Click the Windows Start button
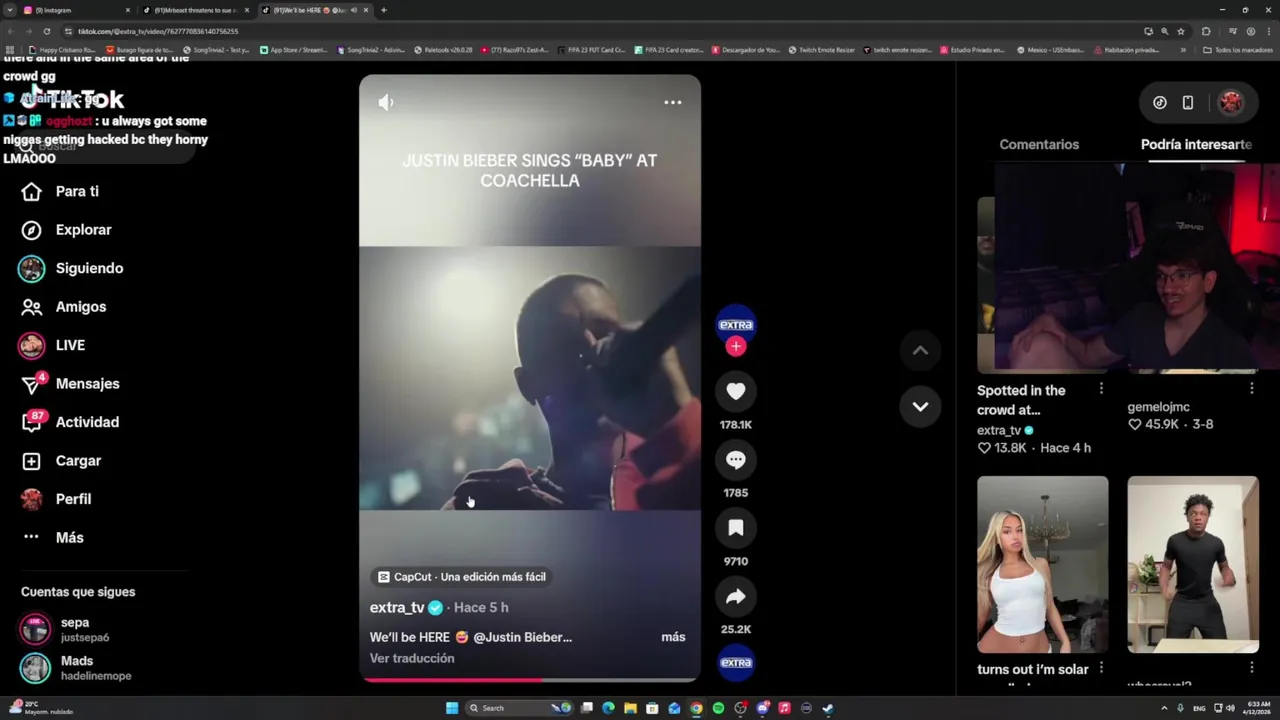 click(452, 708)
